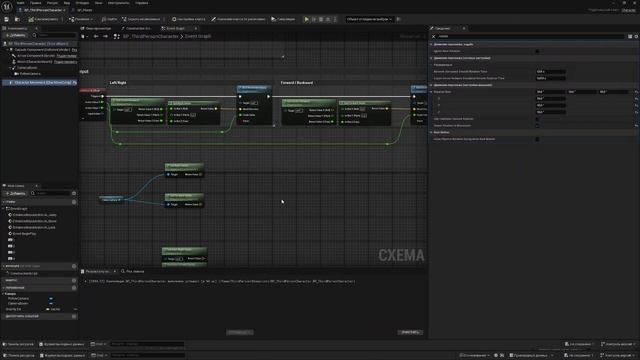Image resolution: width=640 pixels, height=360 pixels.
Task: Click BP_ThirdPersonCharacter in the graph breadcrumb
Action: click(151, 36)
